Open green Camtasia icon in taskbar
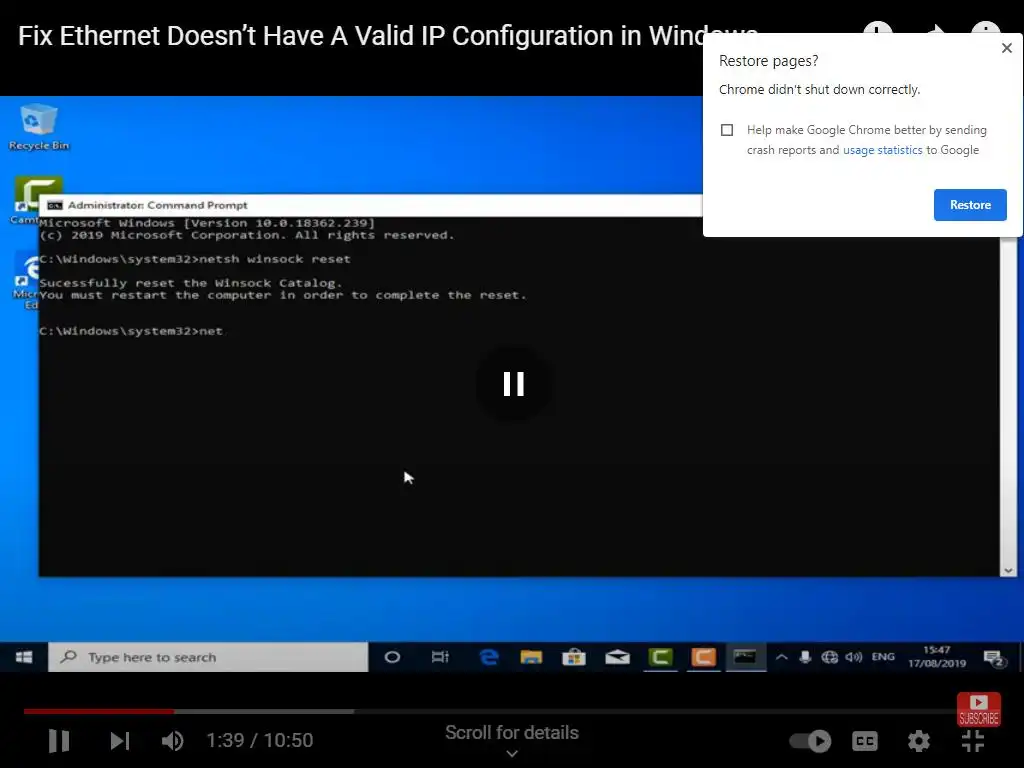This screenshot has width=1024, height=768. click(x=660, y=657)
